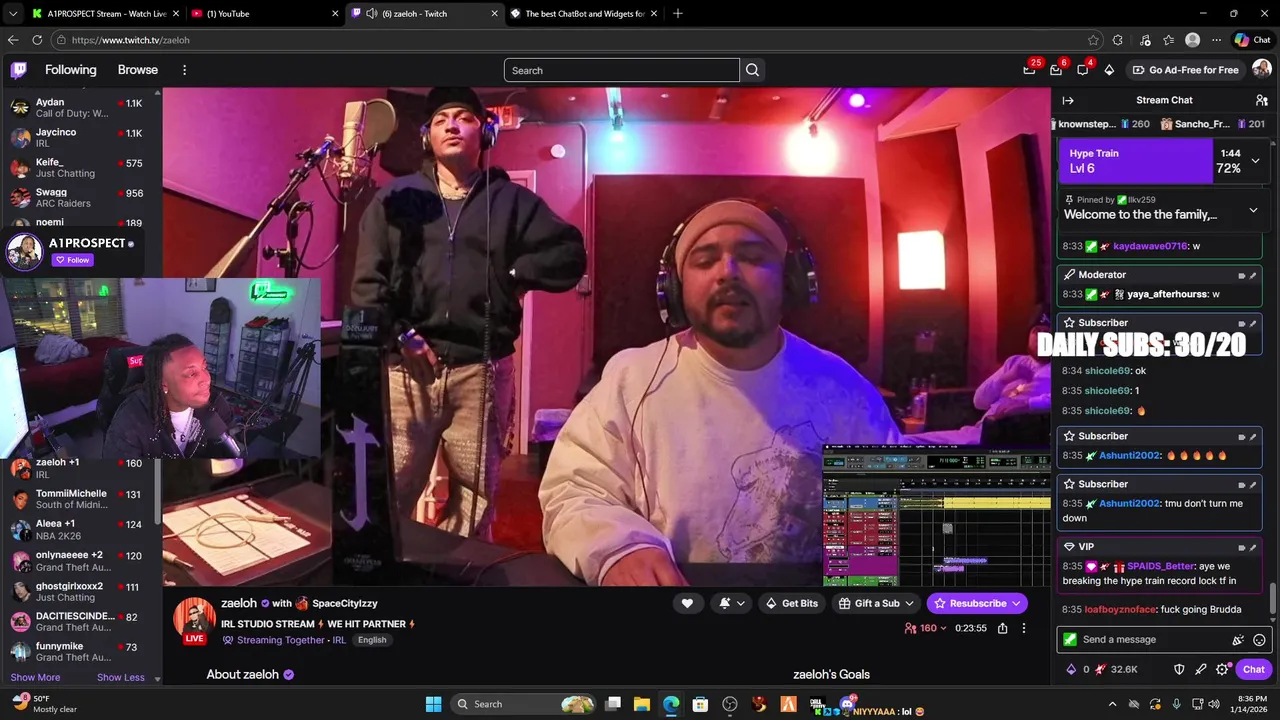Open whispers icon with 4 badge
1280x720 pixels.
click(x=1083, y=70)
